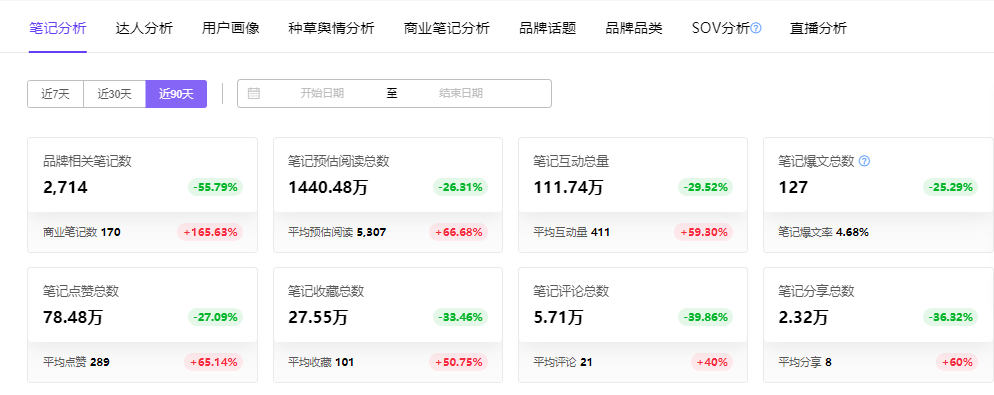
Task: Select the 笔记分析 tab
Action: (x=58, y=29)
